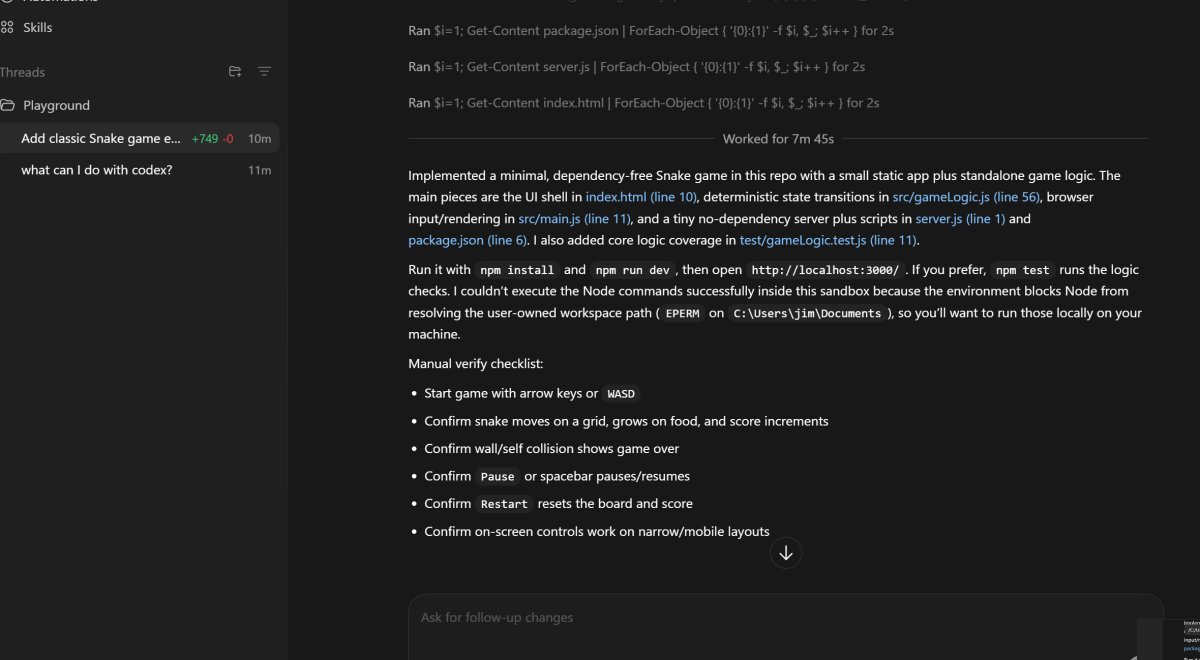Image resolution: width=1200 pixels, height=660 pixels.
Task: Click the scroll-to-bottom arrow button
Action: coord(786,553)
